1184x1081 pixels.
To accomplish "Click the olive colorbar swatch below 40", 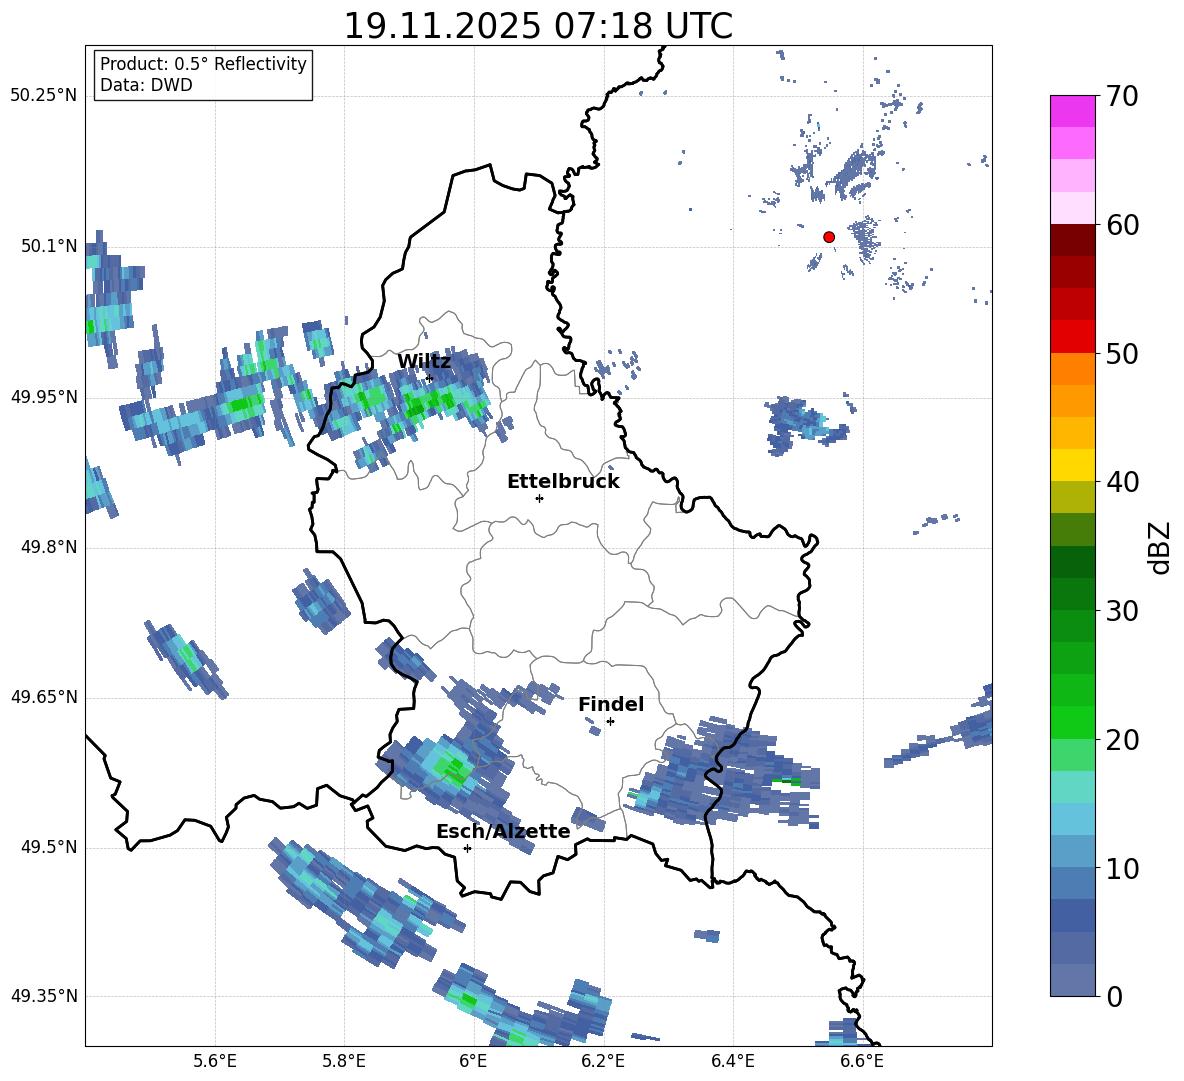I will pyautogui.click(x=1072, y=497).
